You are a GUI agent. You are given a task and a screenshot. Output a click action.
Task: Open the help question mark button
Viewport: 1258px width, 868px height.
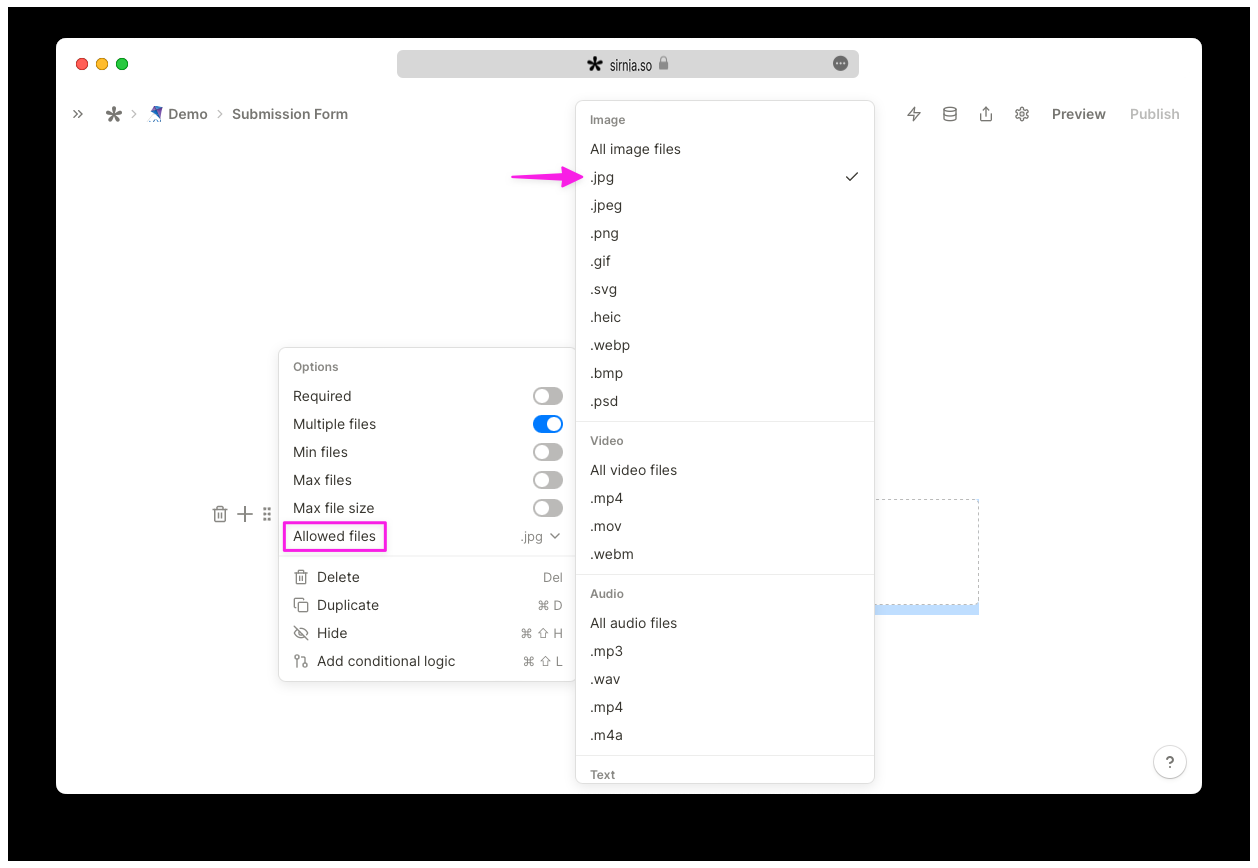tap(1170, 762)
